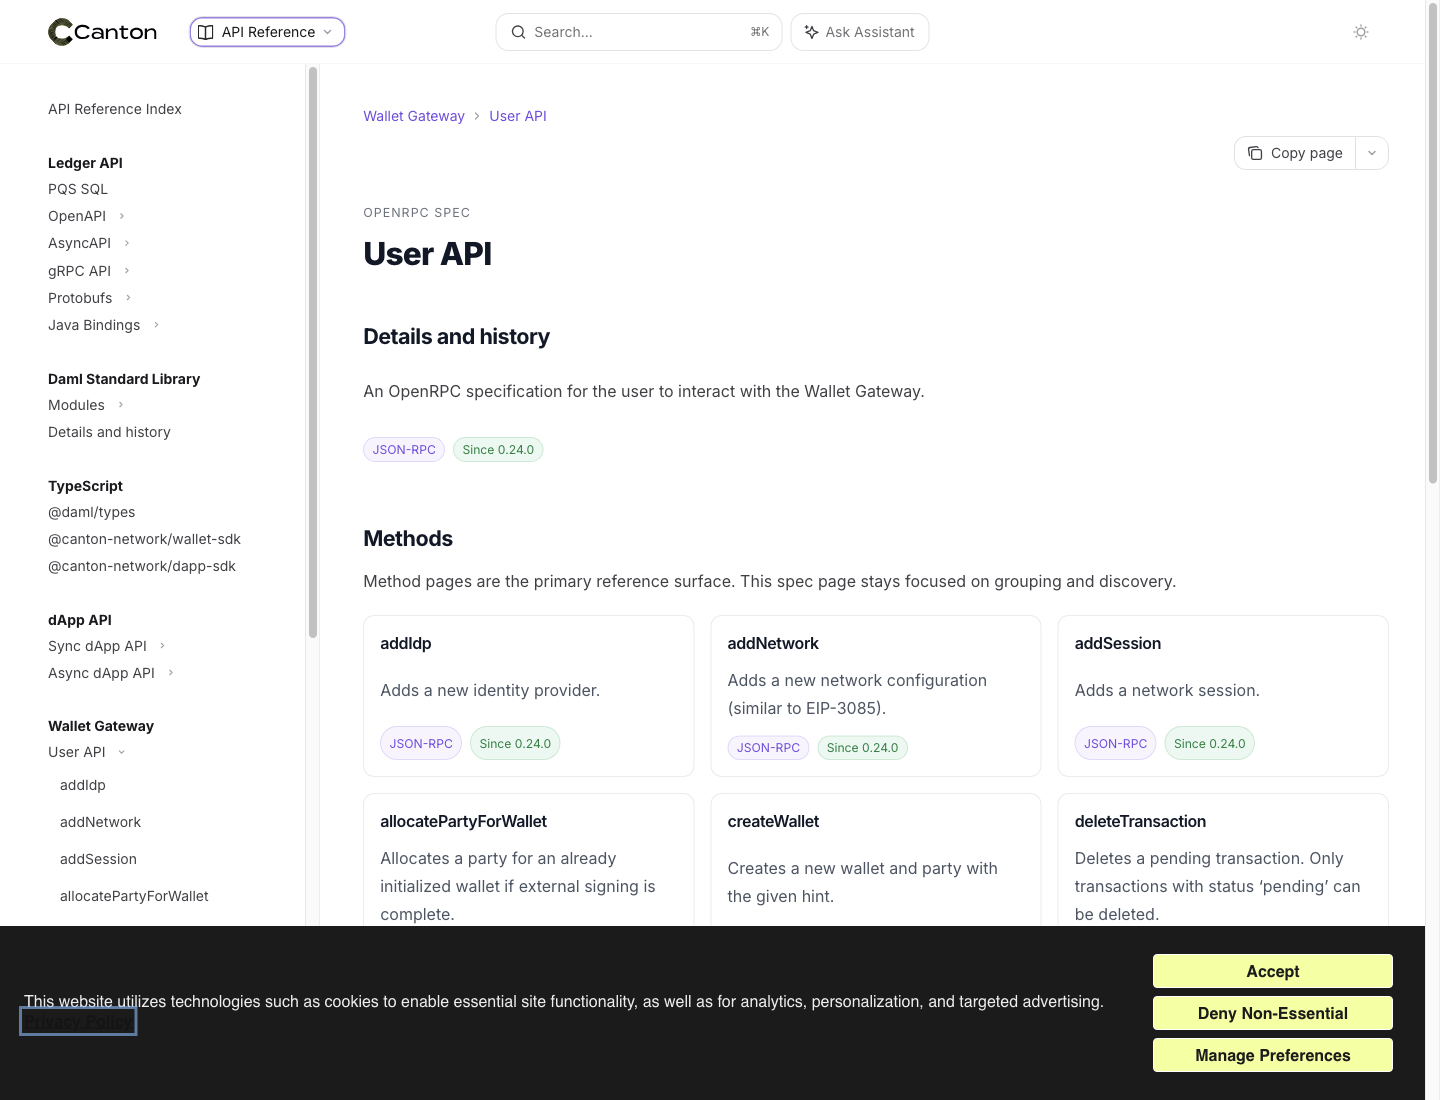Click the main page scrollbar
The height and width of the screenshot is (1100, 1440).
click(x=1433, y=245)
